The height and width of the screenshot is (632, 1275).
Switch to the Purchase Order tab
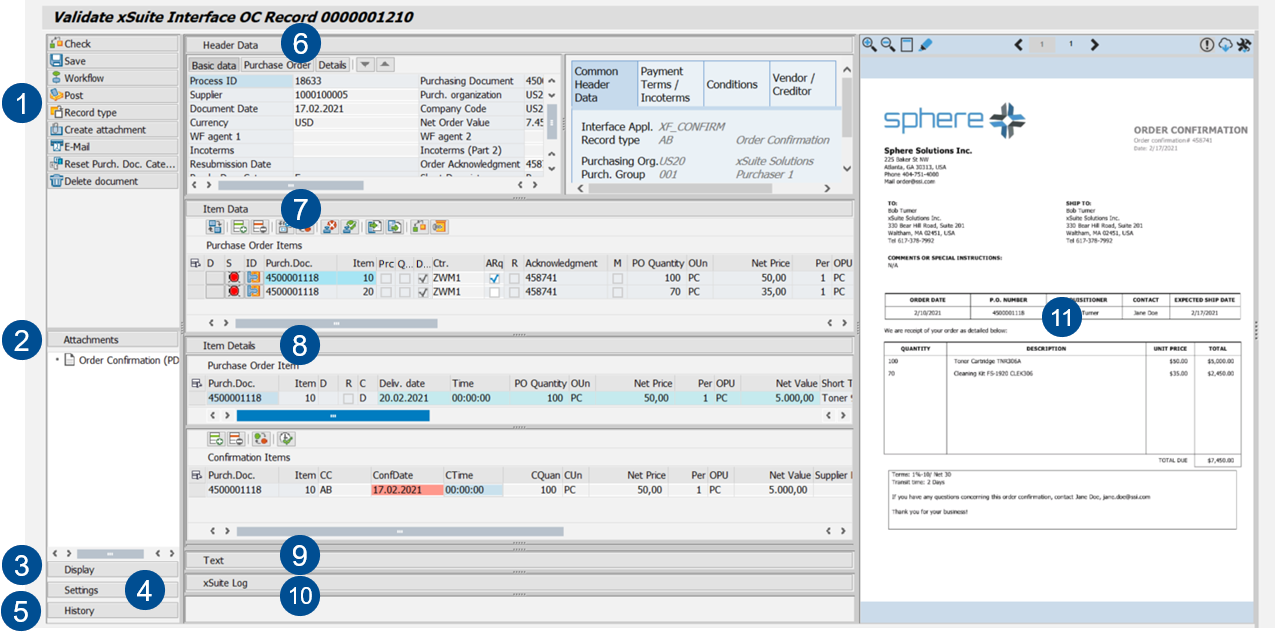(x=277, y=65)
